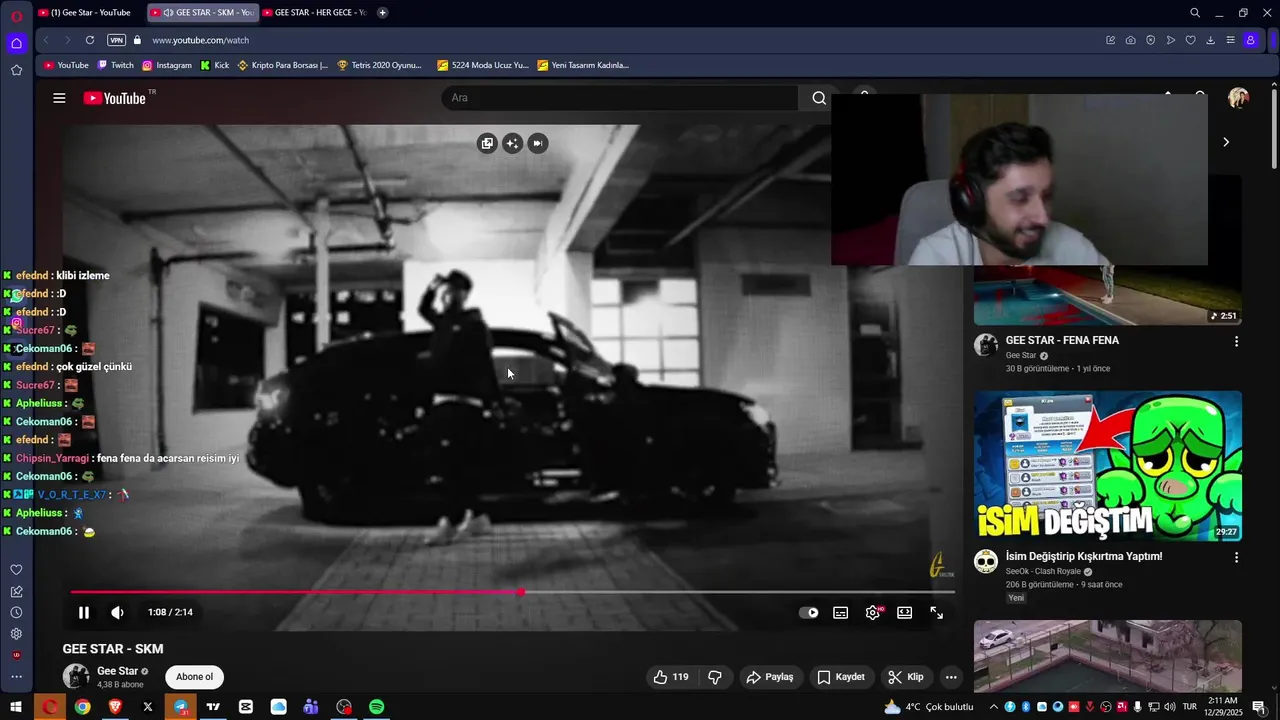Switch to theater mode
Screen dimensions: 1280x720
[x=905, y=613]
